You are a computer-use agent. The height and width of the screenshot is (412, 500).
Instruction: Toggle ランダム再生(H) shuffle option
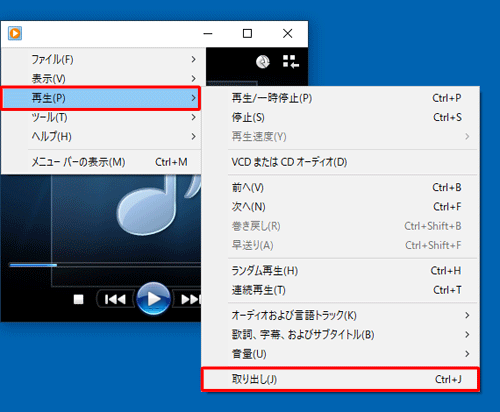pyautogui.click(x=340, y=271)
